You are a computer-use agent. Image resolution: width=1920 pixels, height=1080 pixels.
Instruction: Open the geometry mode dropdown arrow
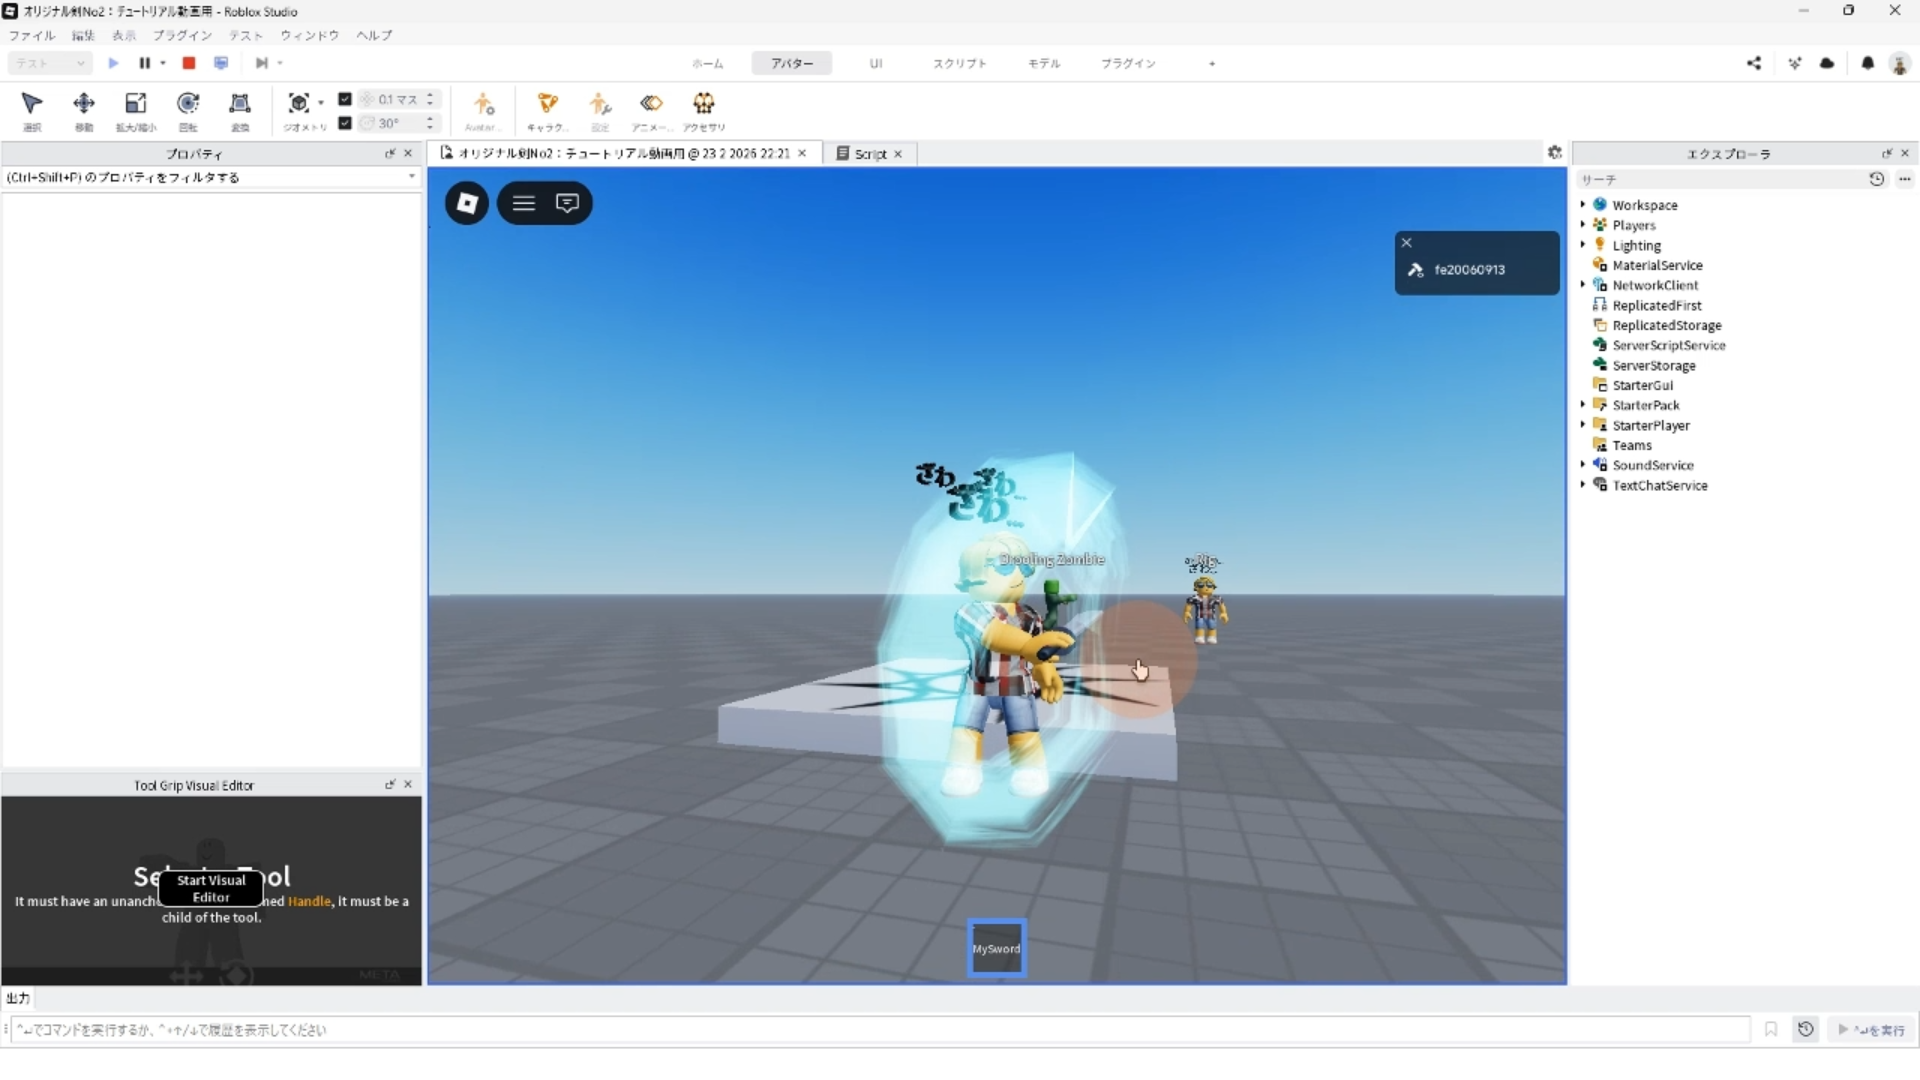321,102
